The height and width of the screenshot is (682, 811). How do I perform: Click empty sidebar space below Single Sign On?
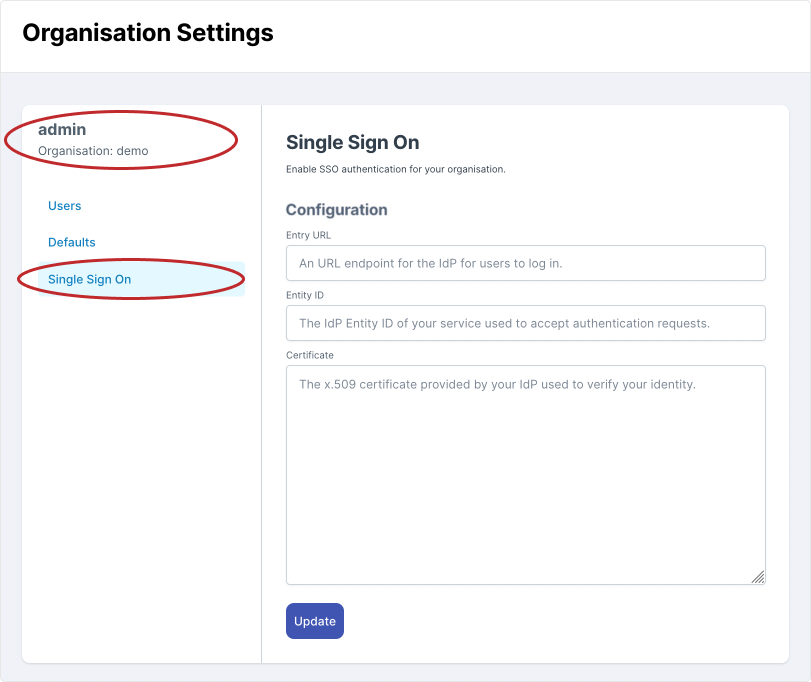(140, 450)
